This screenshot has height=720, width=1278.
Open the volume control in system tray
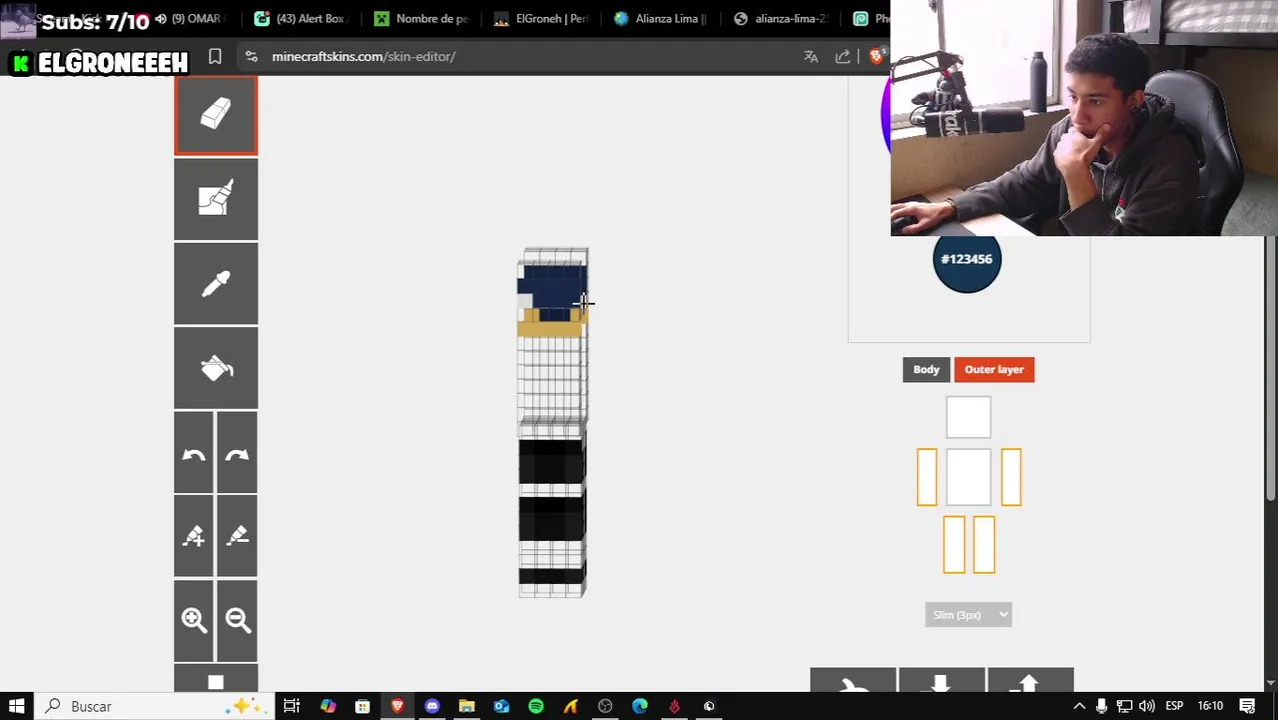click(1147, 706)
